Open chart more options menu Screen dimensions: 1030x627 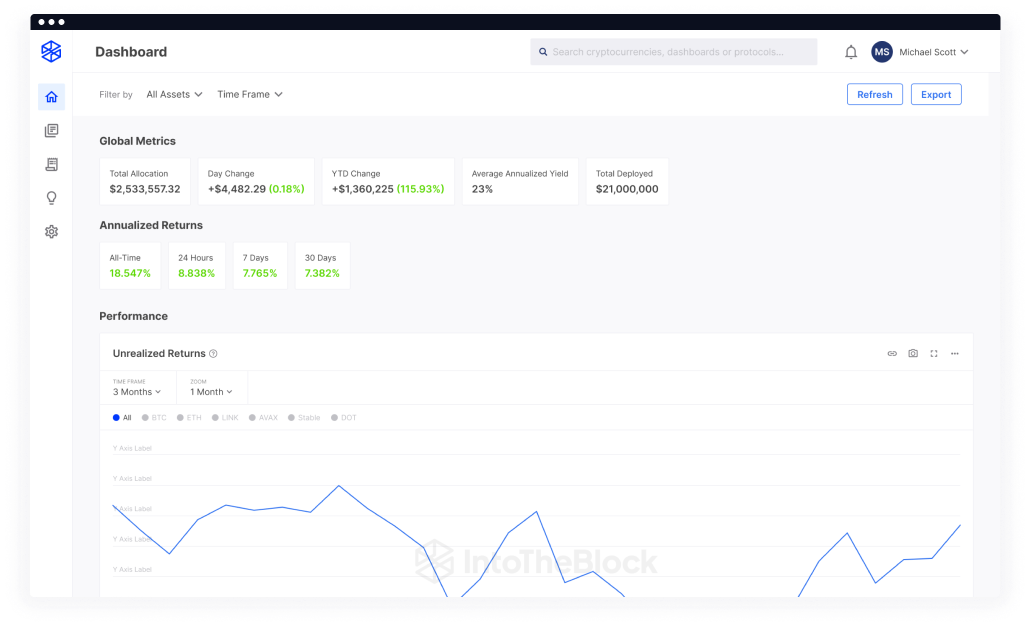click(954, 353)
